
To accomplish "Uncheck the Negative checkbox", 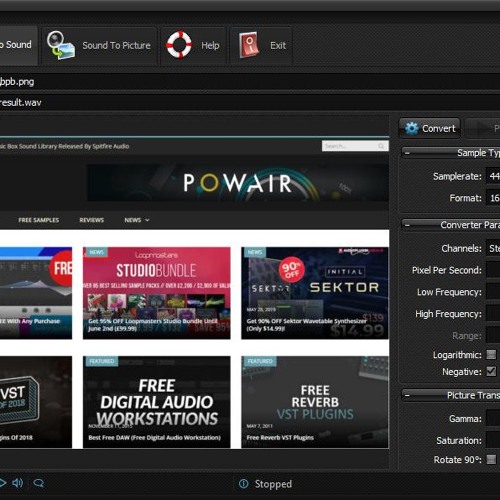I will click(491, 371).
